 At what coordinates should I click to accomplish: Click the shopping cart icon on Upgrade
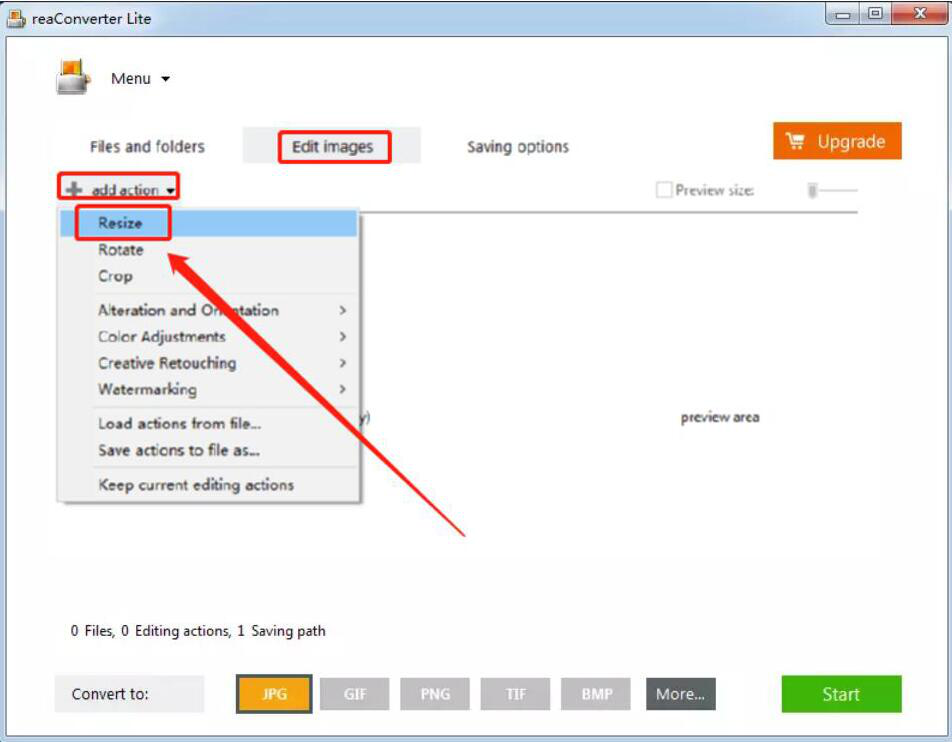tap(795, 141)
